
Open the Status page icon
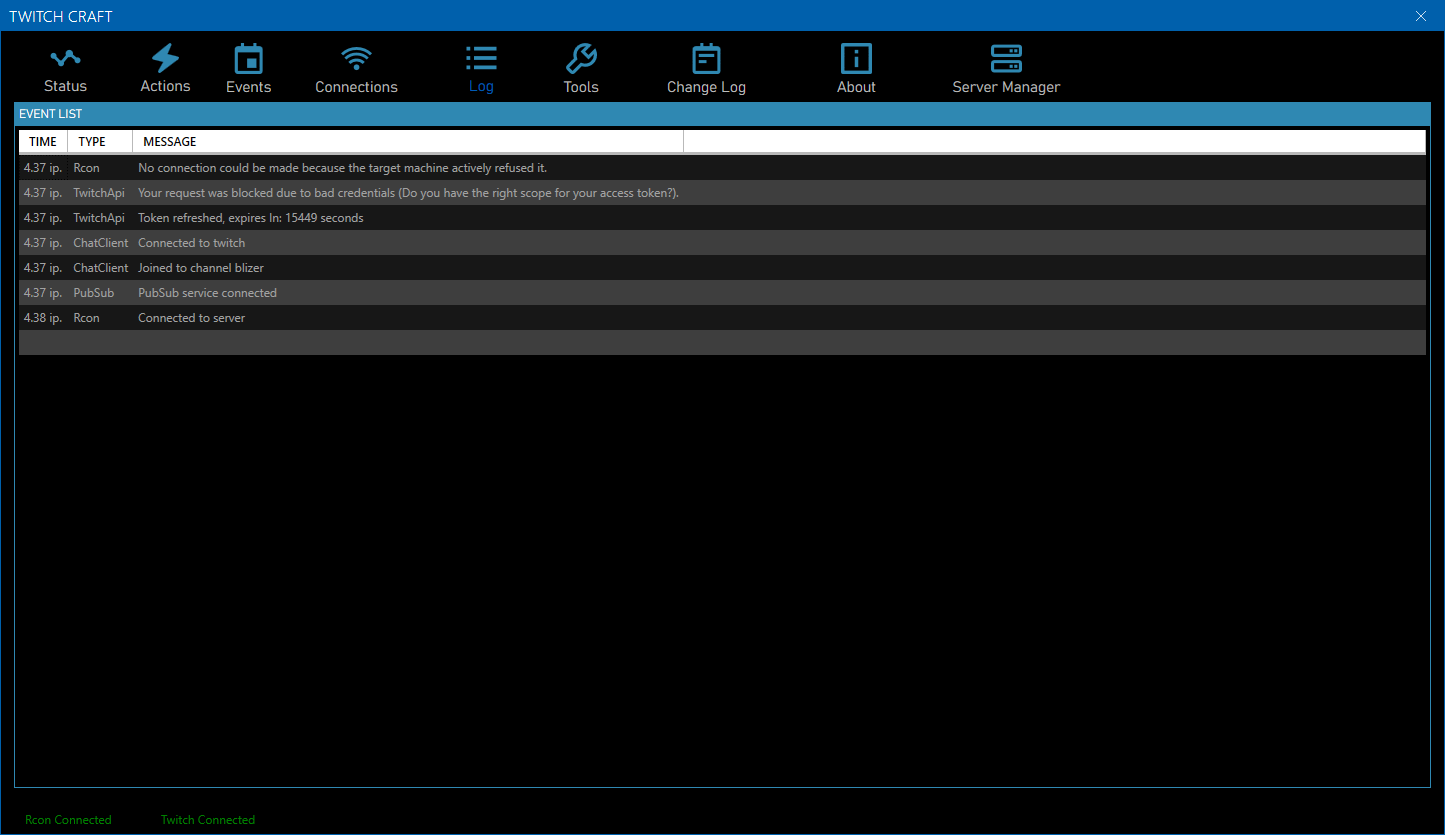[65, 59]
